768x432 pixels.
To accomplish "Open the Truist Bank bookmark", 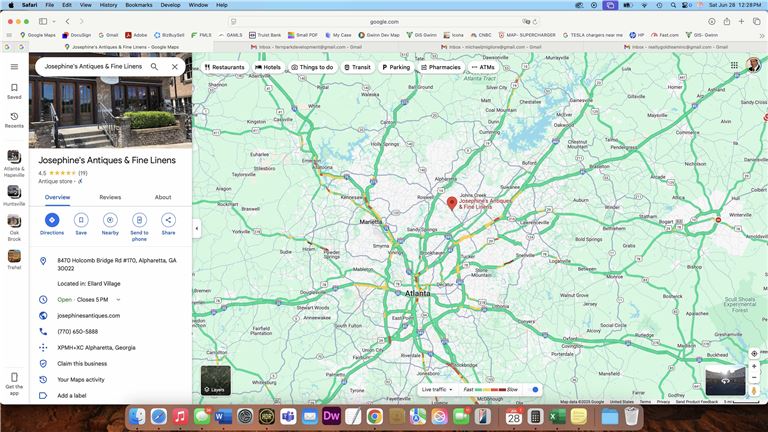I will point(265,35).
